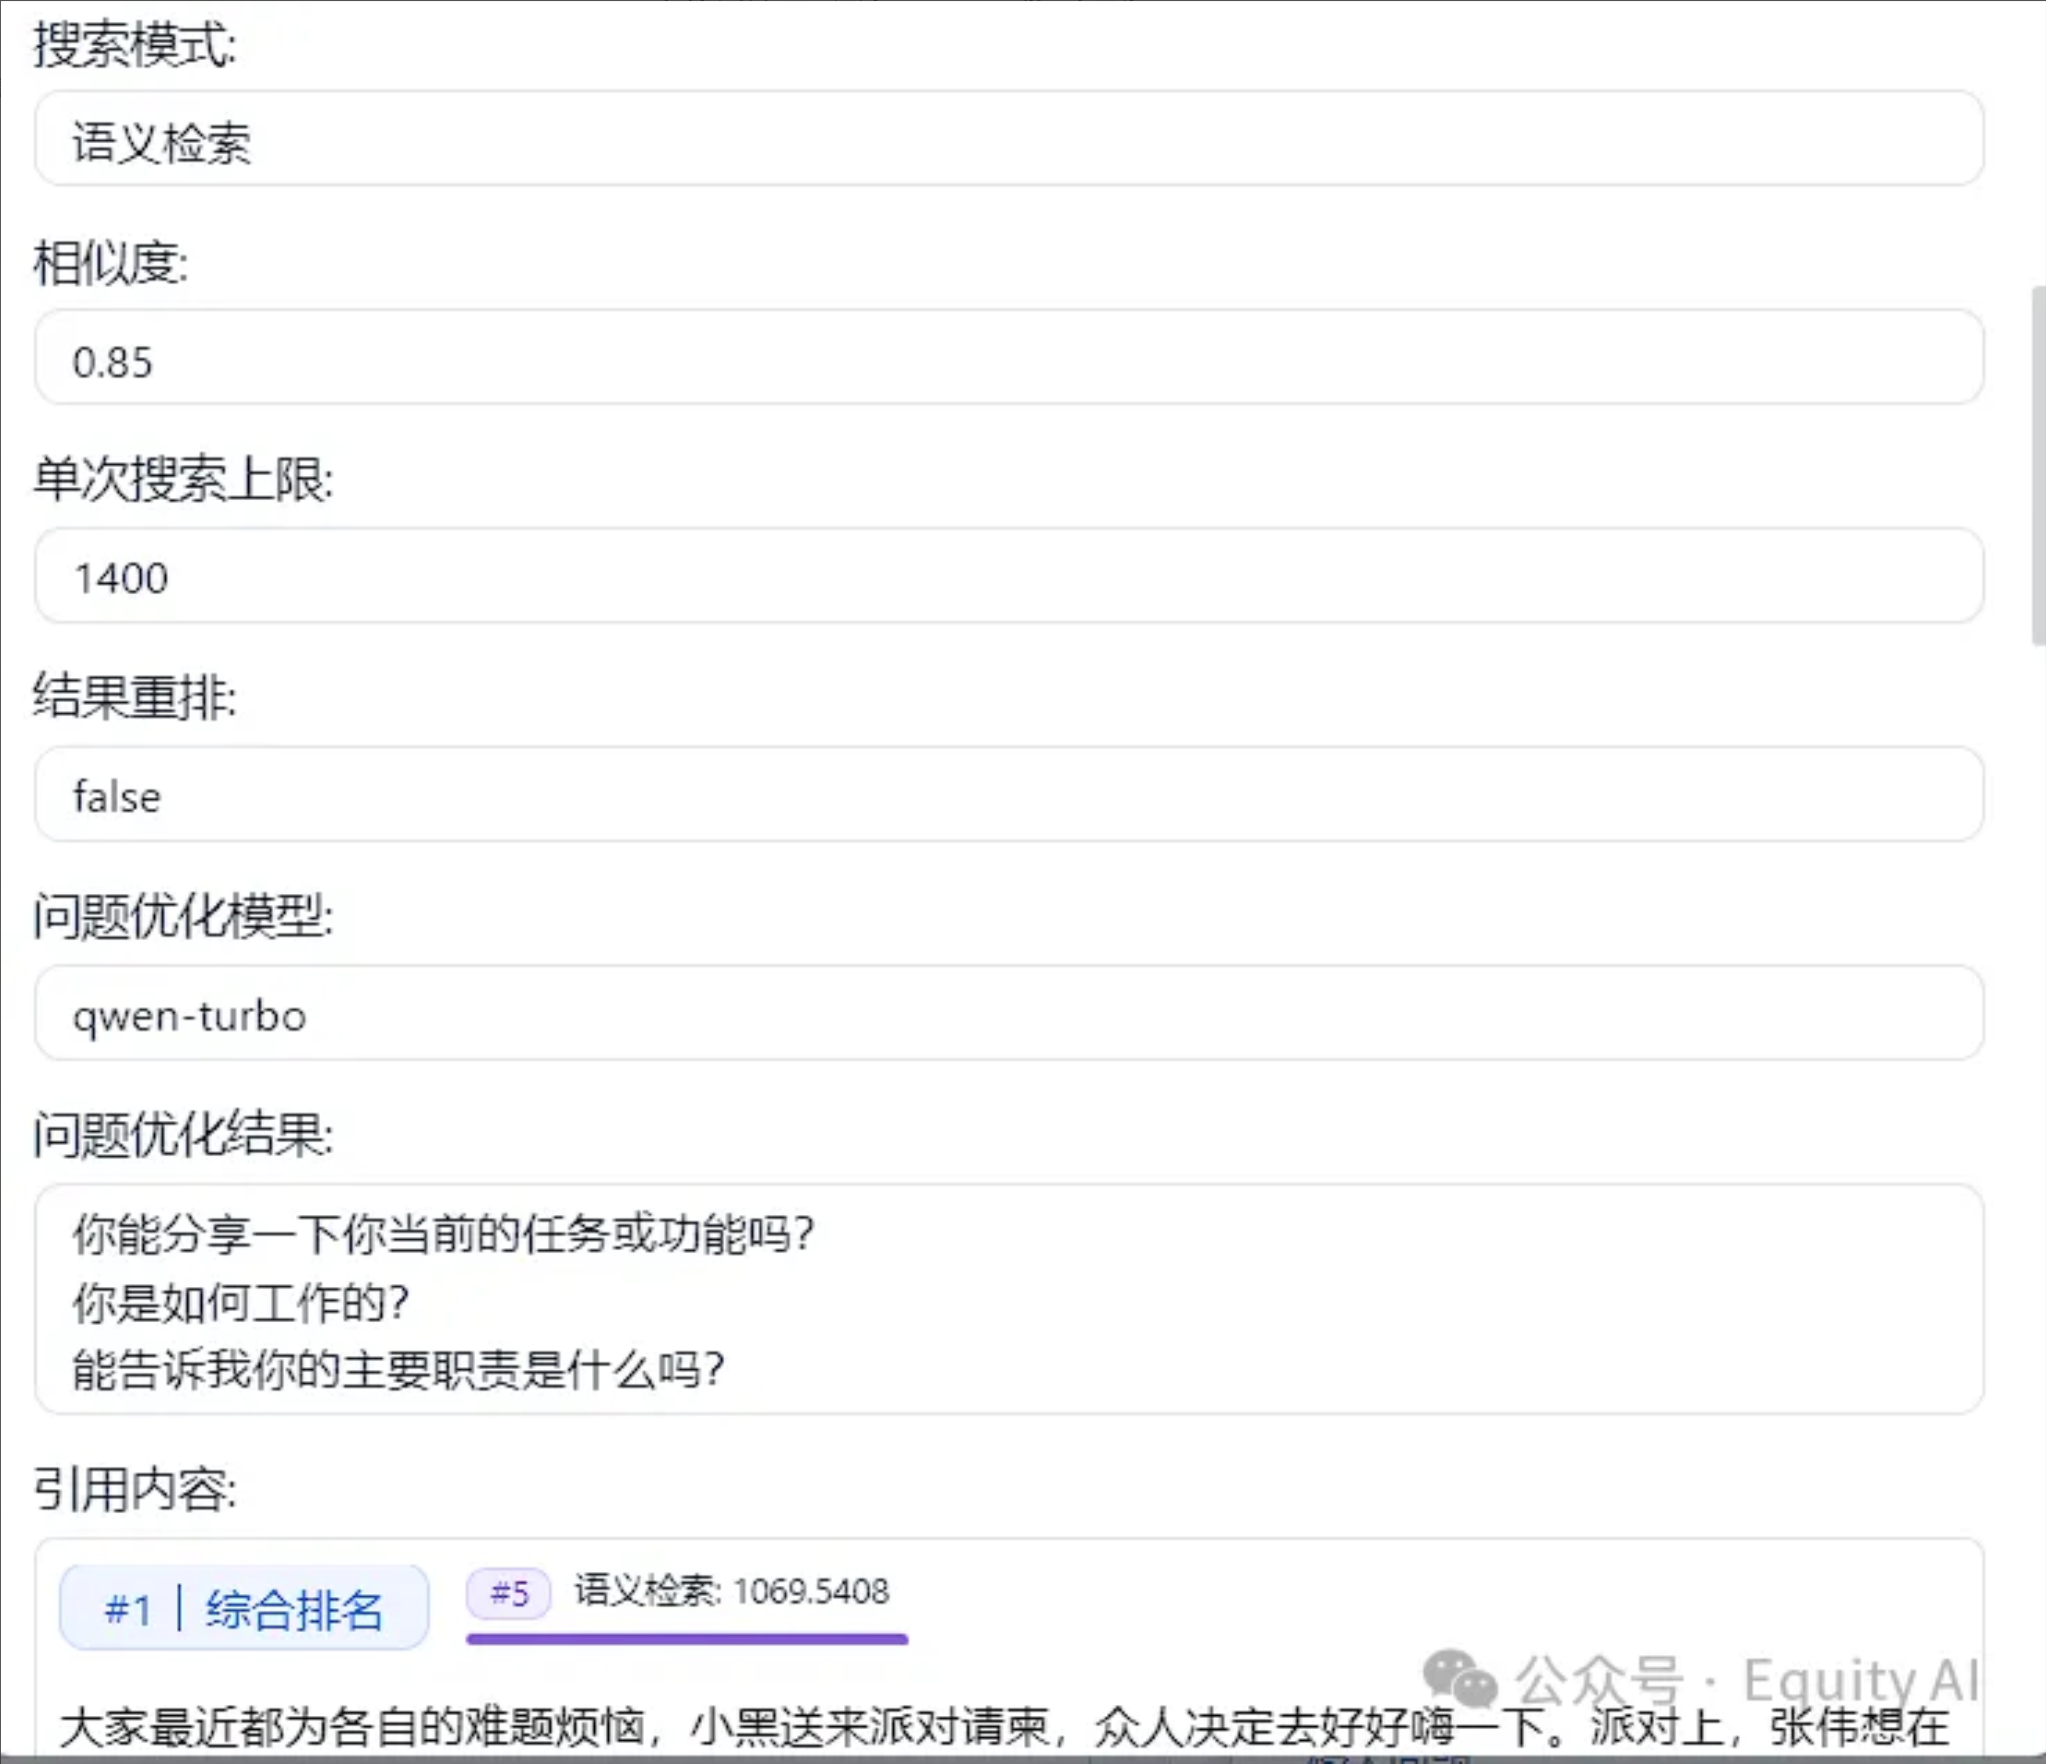This screenshot has width=2046, height=1764.
Task: Click the 问题优化模型 label
Action: [x=184, y=915]
